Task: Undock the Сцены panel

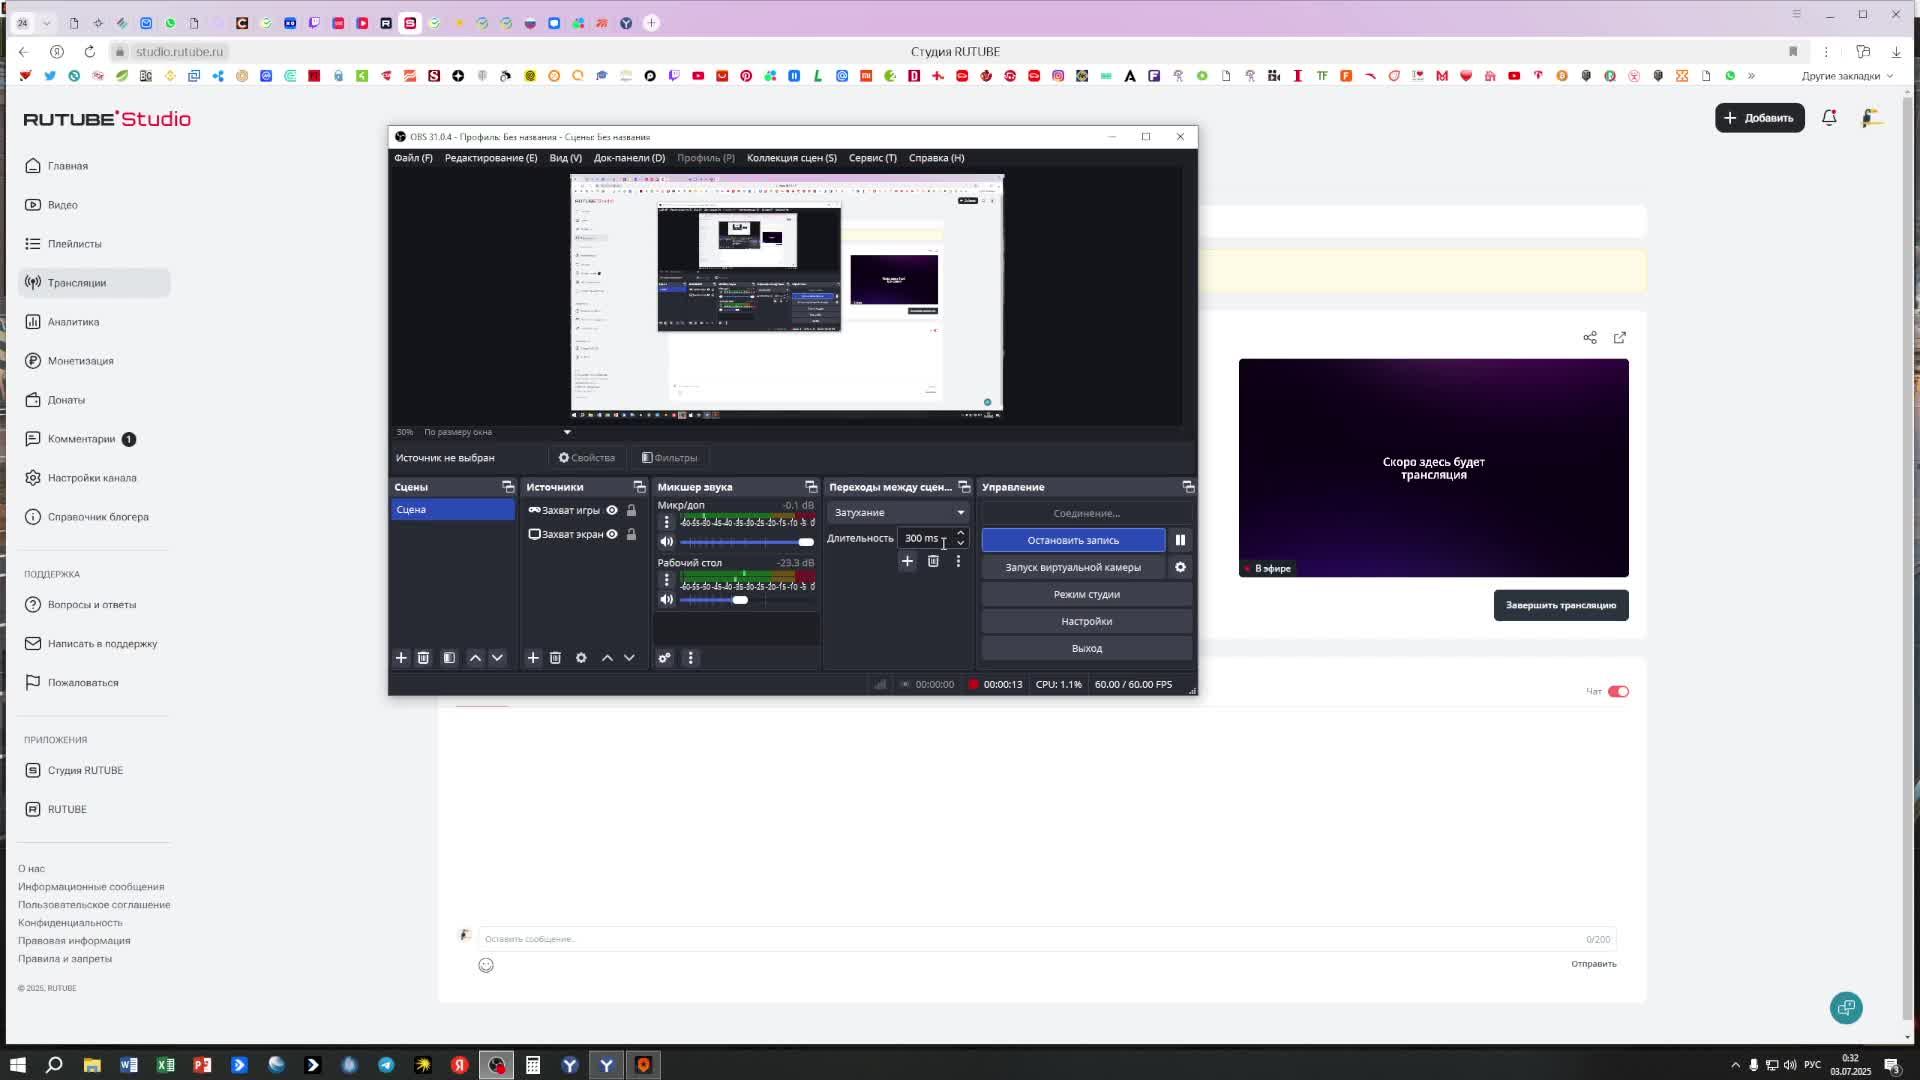Action: click(508, 487)
